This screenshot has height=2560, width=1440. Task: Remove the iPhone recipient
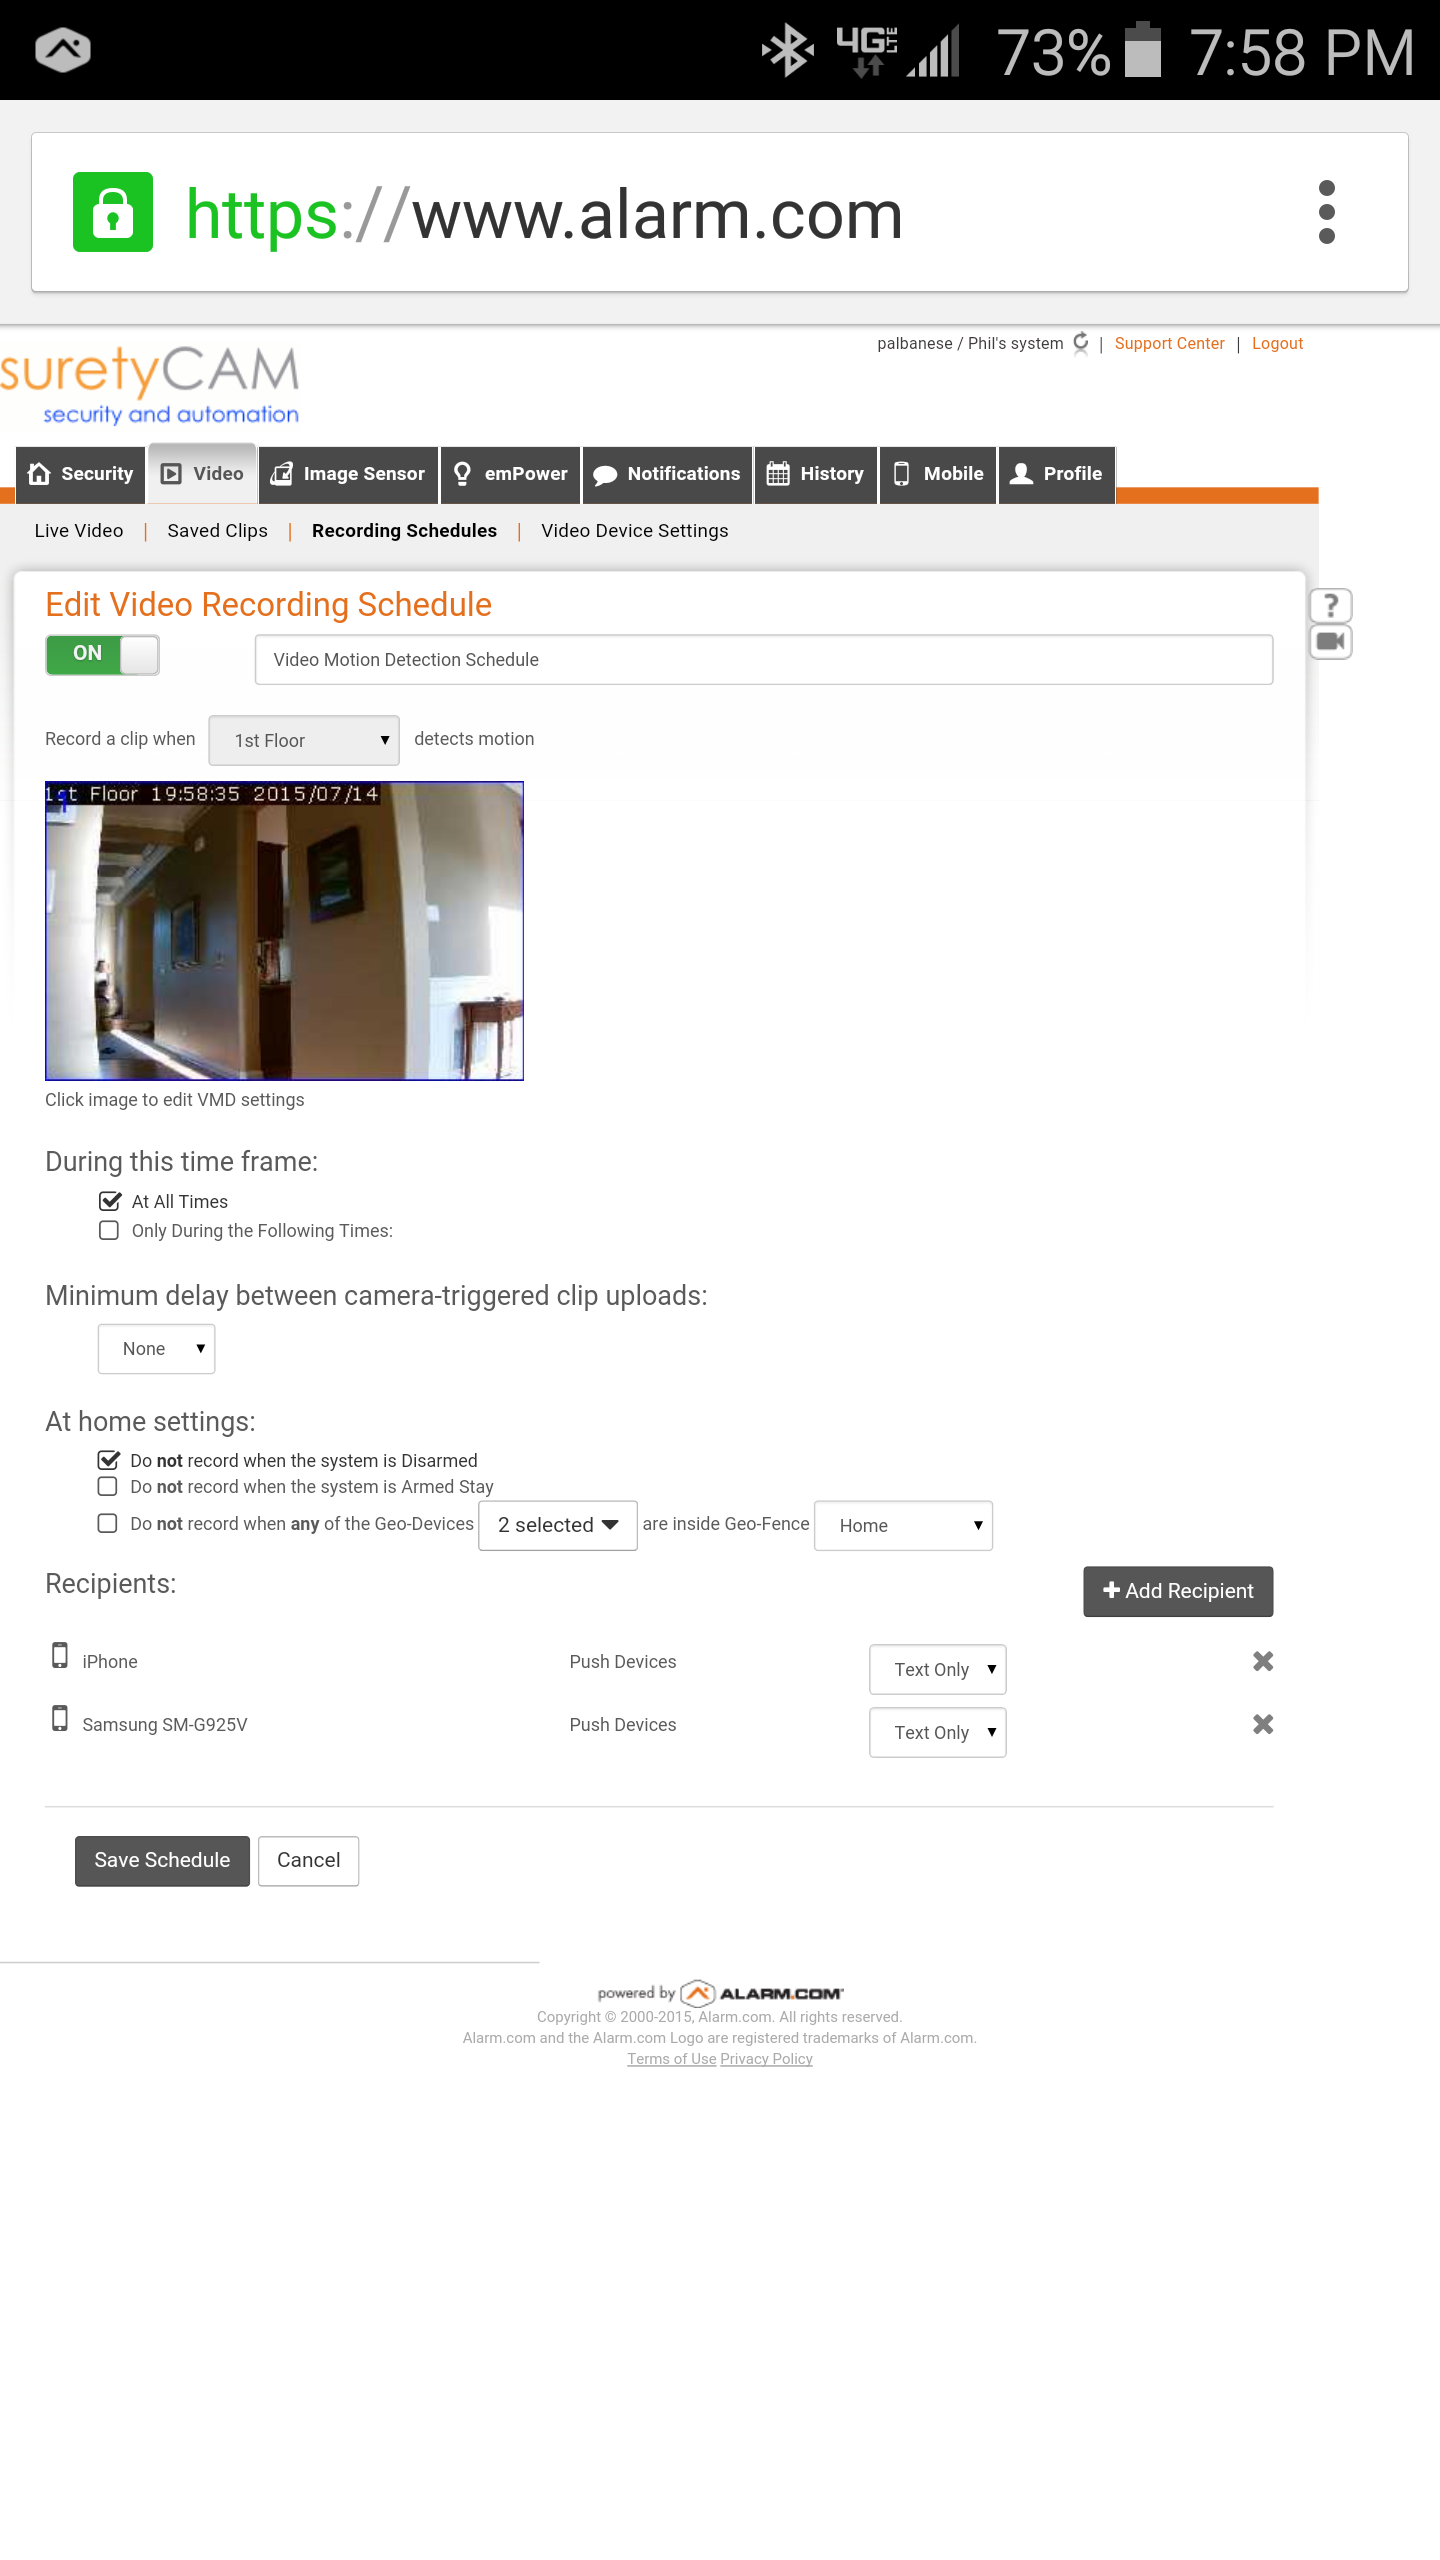coord(1263,1661)
